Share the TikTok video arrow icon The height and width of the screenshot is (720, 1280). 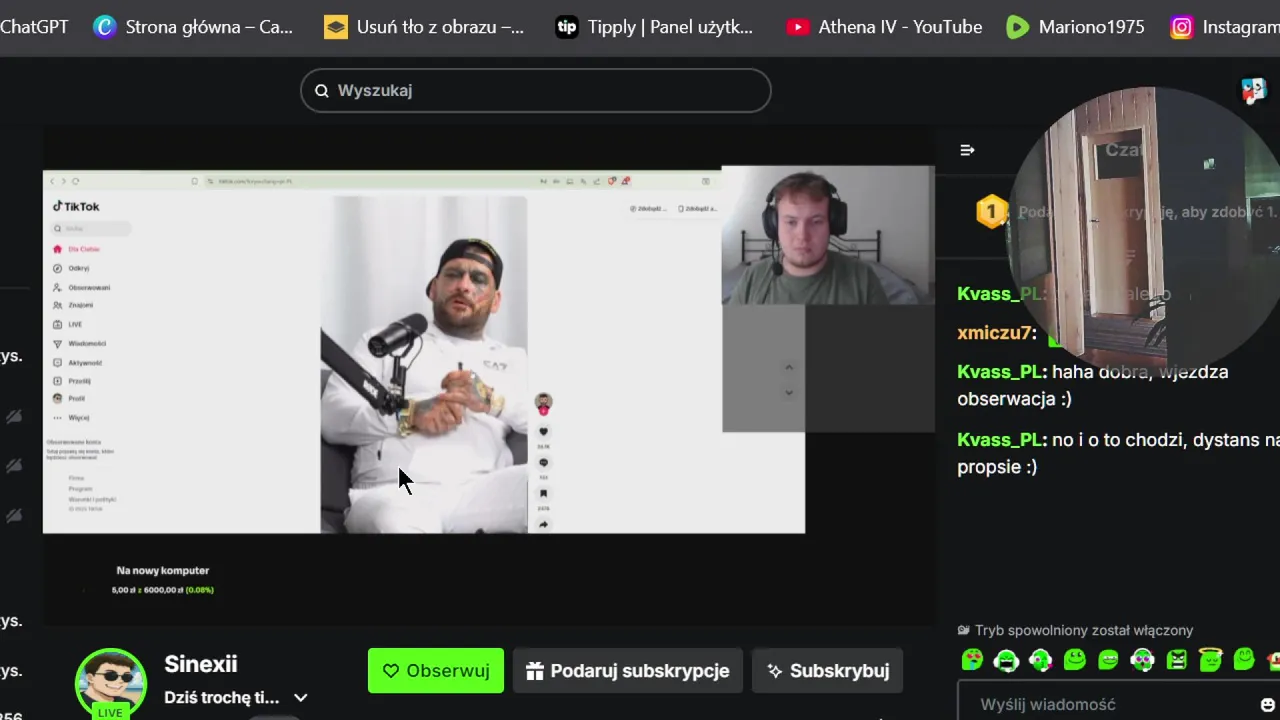tap(543, 524)
